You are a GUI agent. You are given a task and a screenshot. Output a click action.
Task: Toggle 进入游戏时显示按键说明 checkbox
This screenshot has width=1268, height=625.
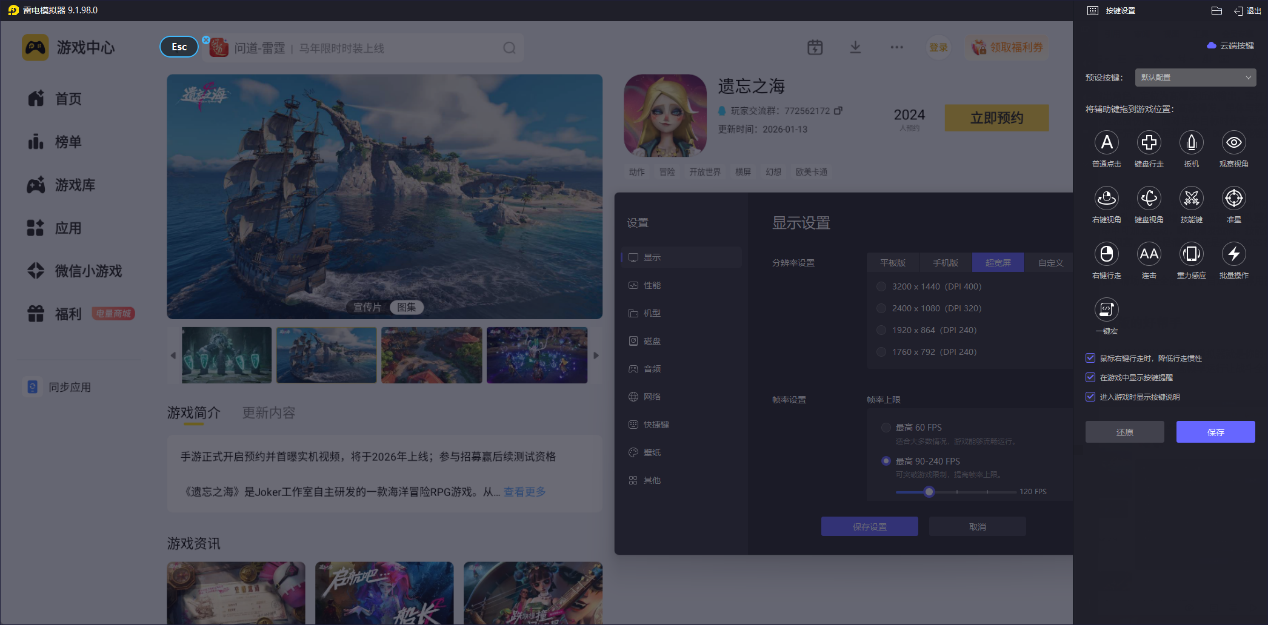coord(1090,396)
